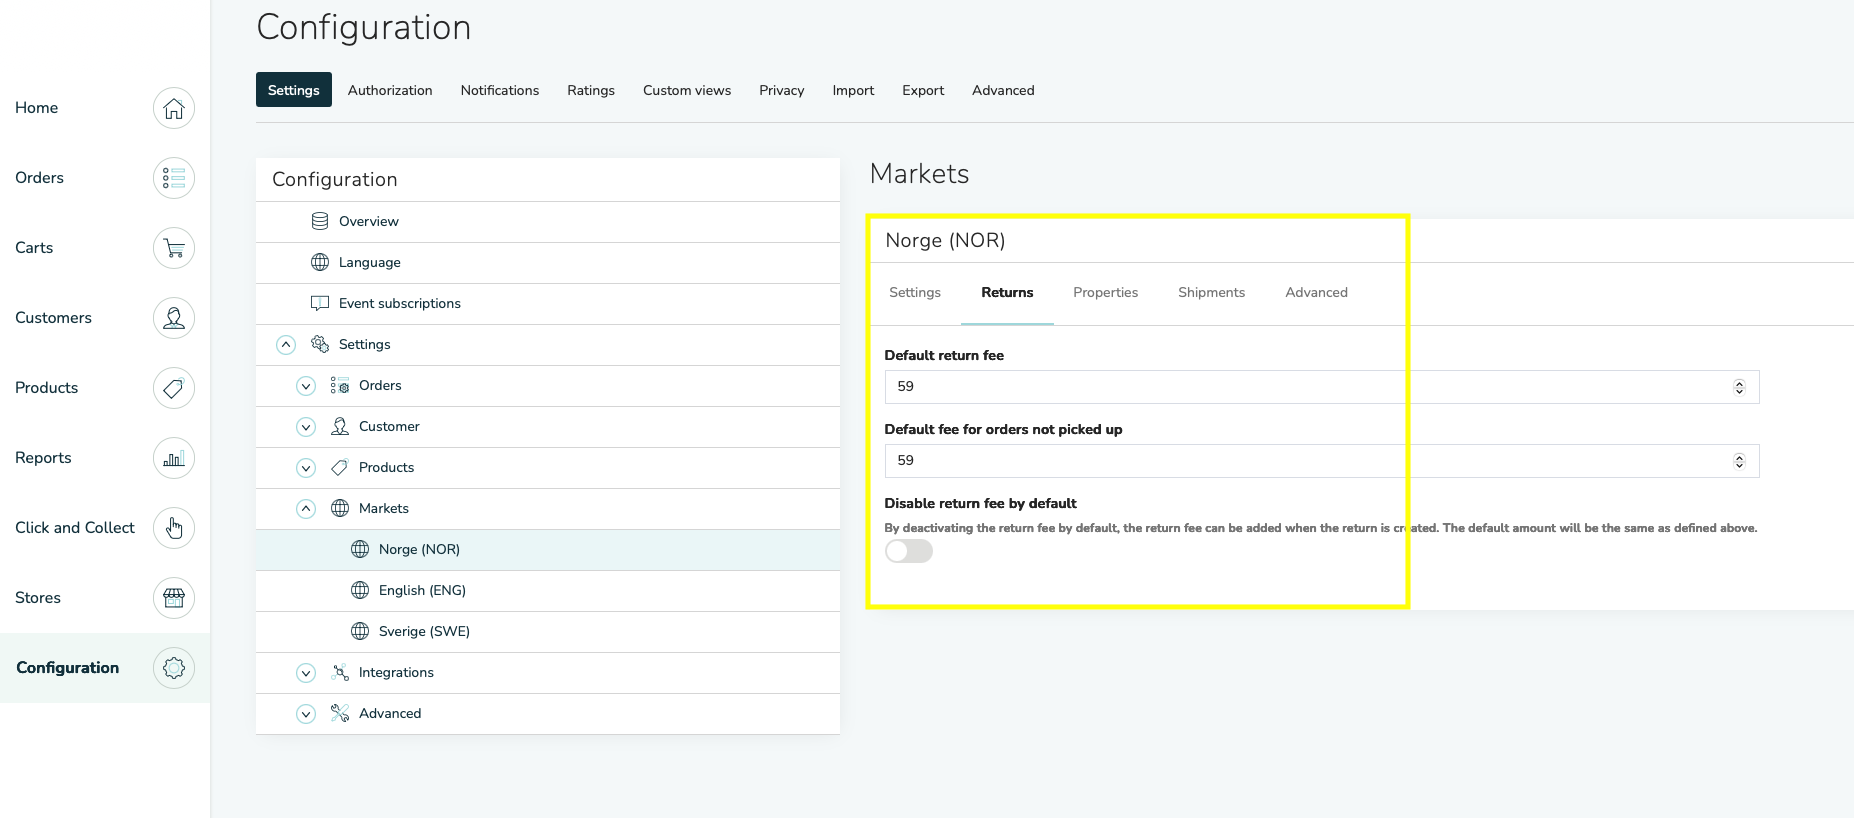Toggle the Disable return fee by default switch
Screen dimensions: 1854x818
(908, 551)
